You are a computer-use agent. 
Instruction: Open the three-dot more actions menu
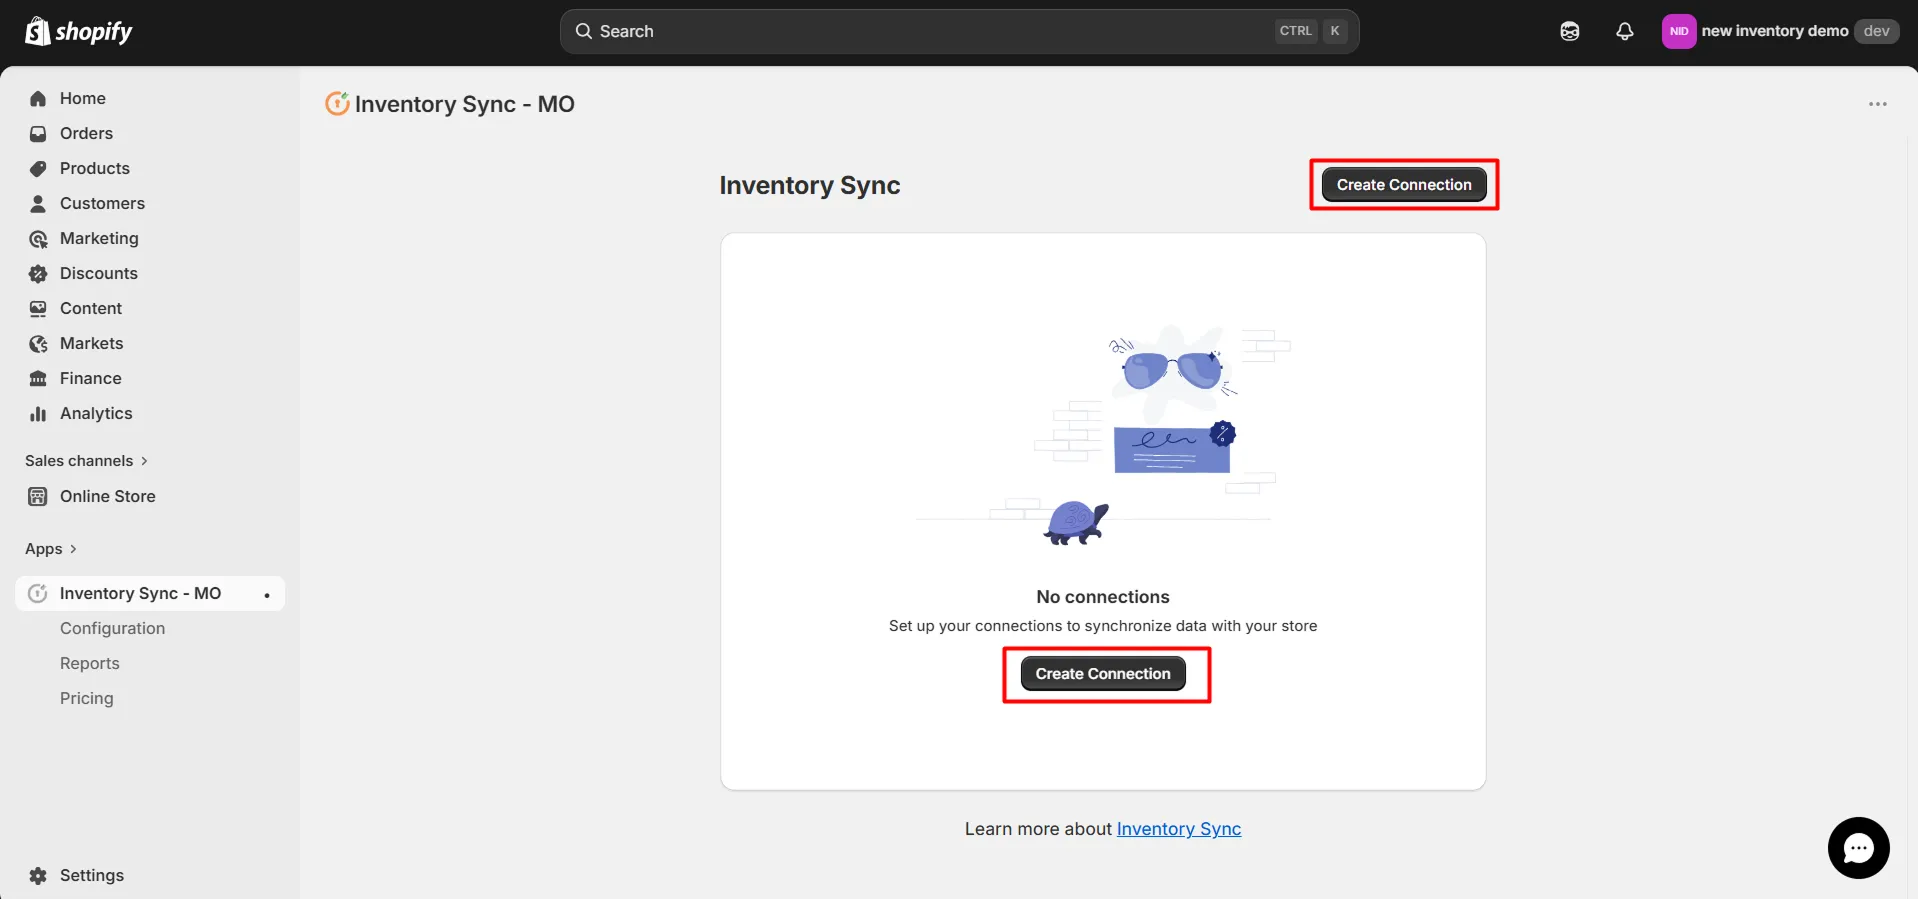pyautogui.click(x=1878, y=104)
